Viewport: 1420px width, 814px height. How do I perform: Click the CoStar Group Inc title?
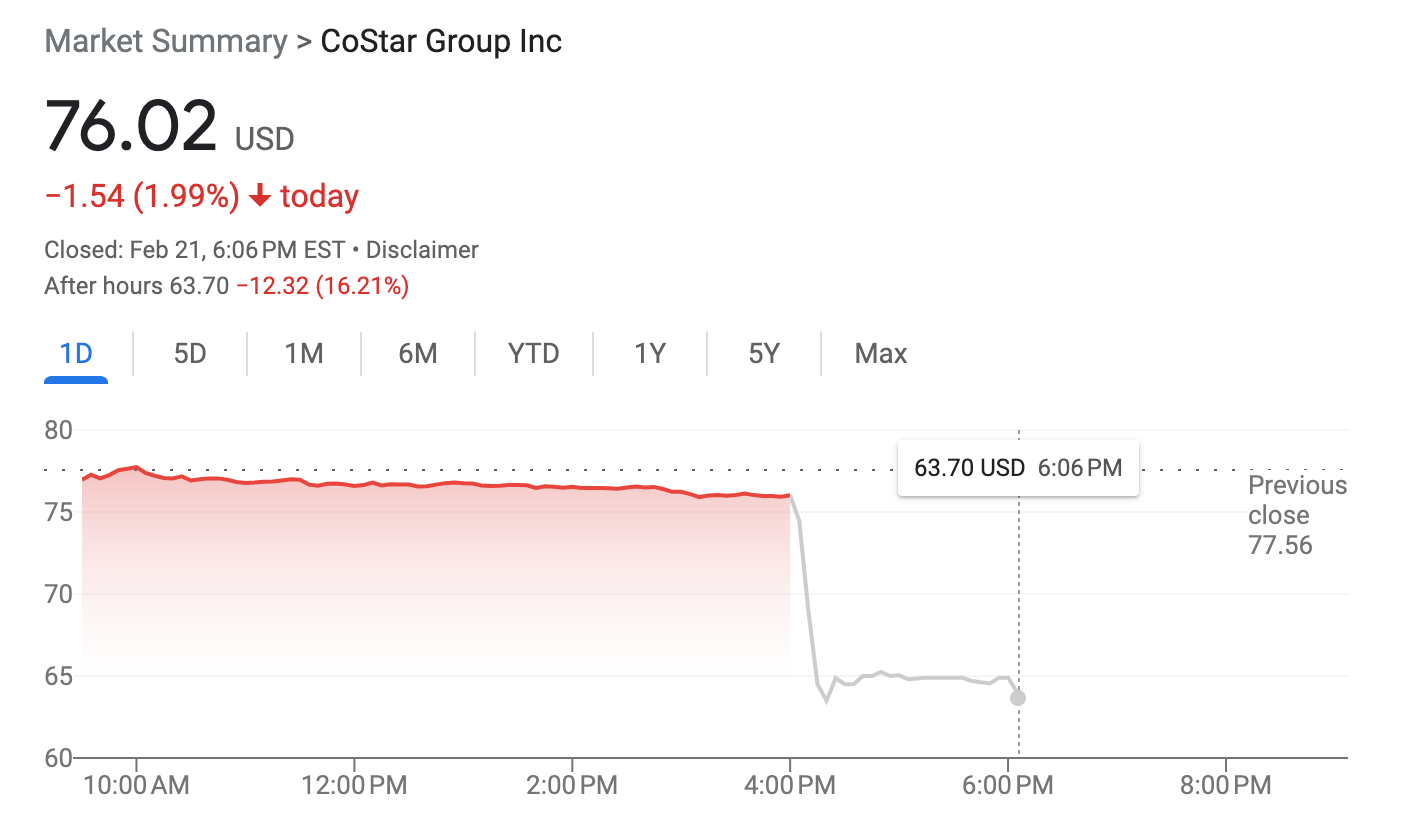[x=441, y=42]
